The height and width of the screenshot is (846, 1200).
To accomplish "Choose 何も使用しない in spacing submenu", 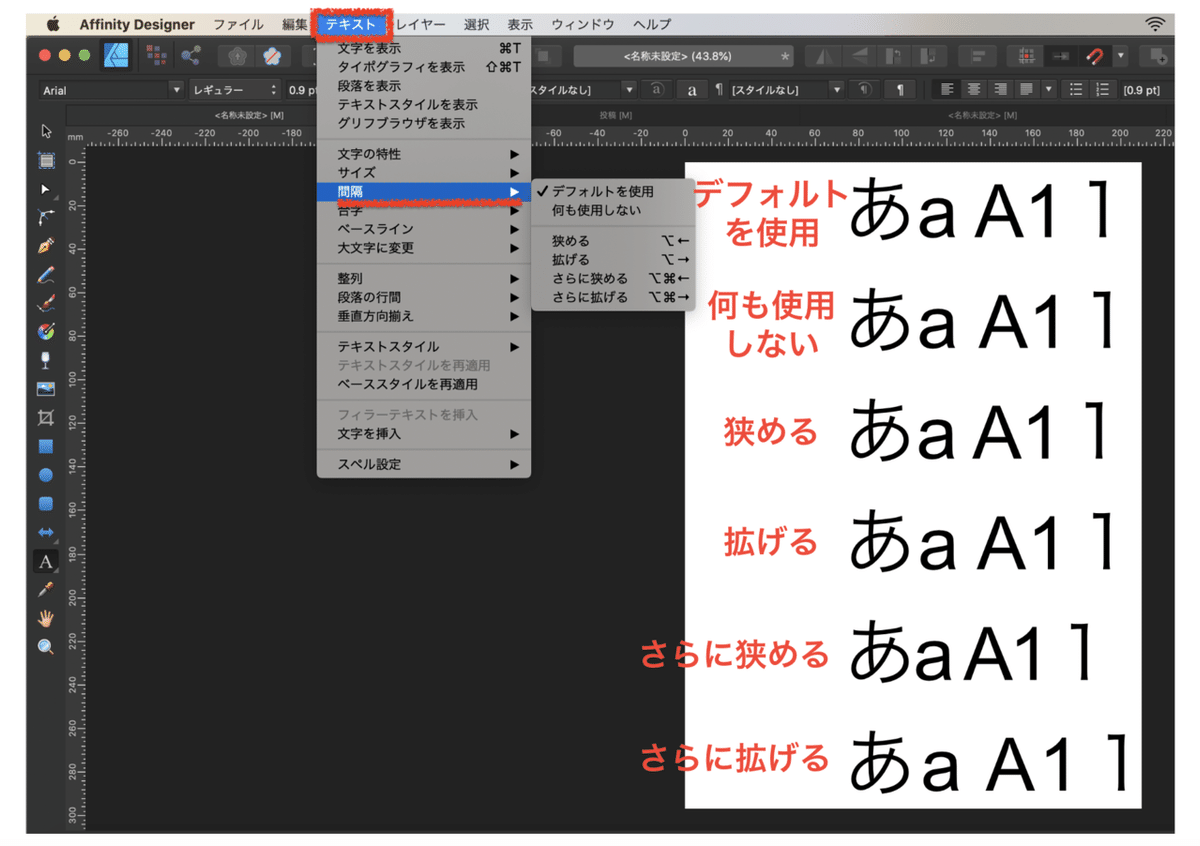I will 613,210.
